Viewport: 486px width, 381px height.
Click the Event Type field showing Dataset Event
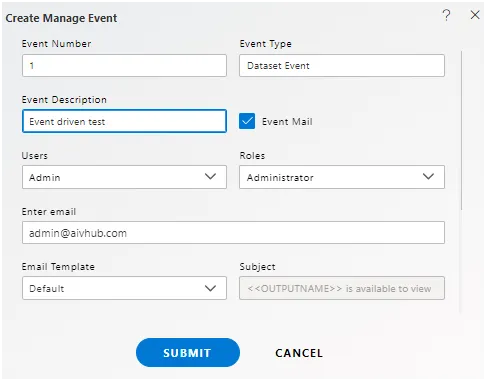pos(342,66)
